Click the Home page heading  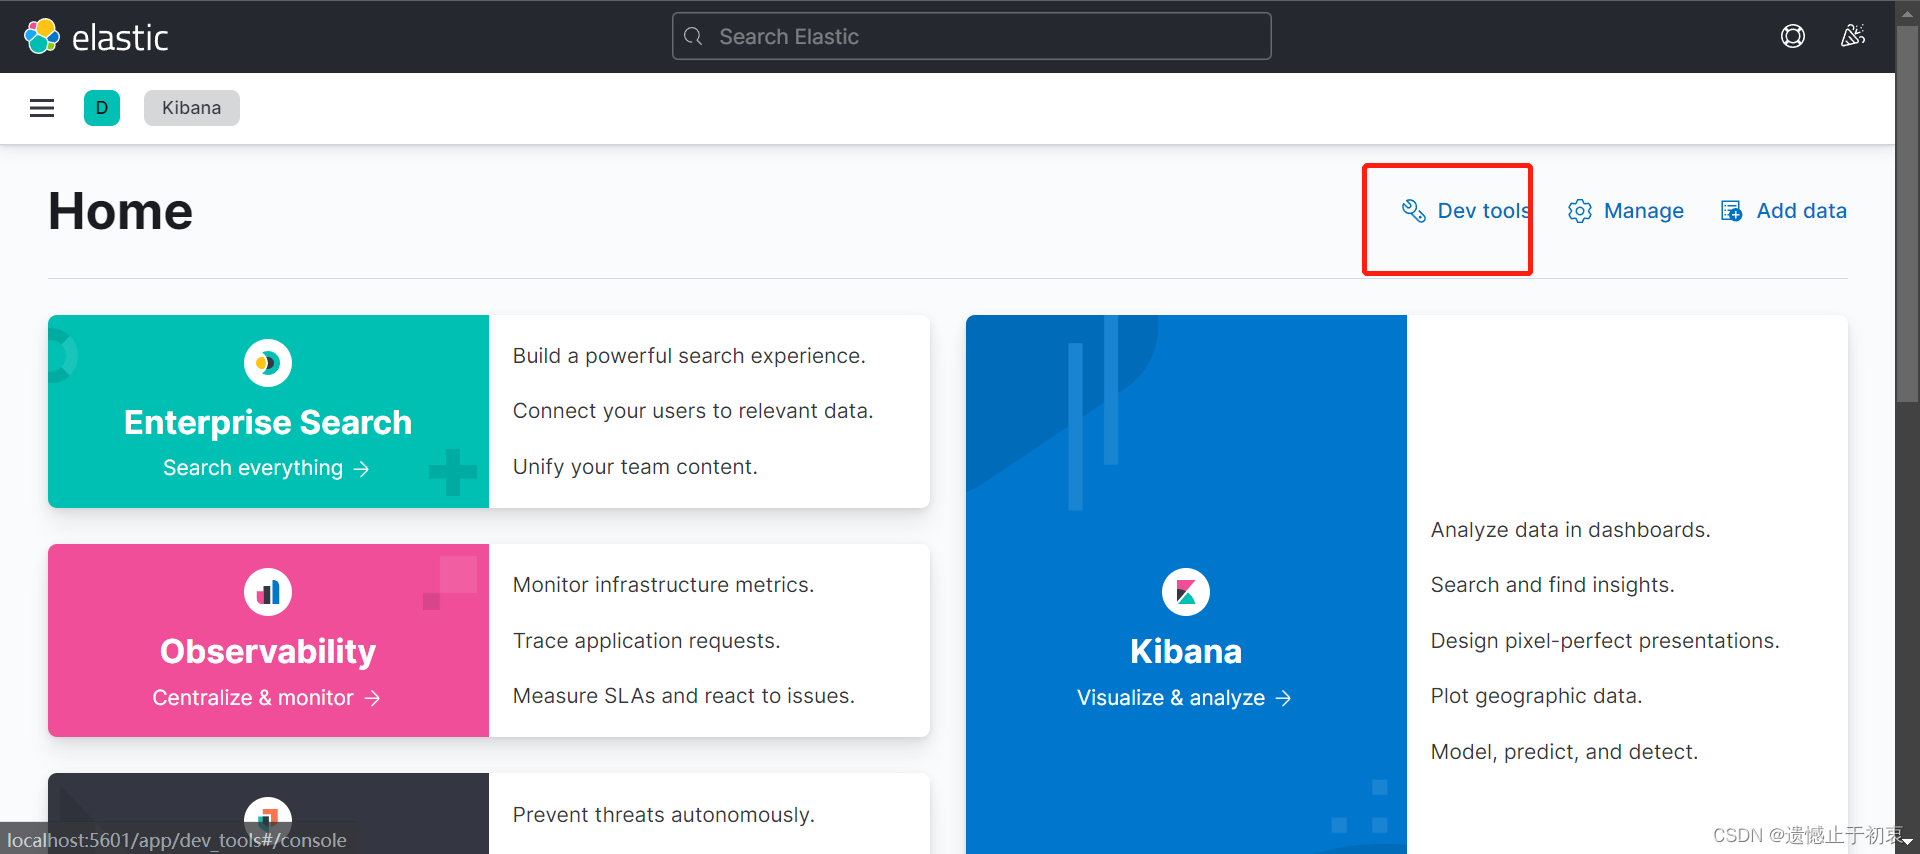coord(121,212)
